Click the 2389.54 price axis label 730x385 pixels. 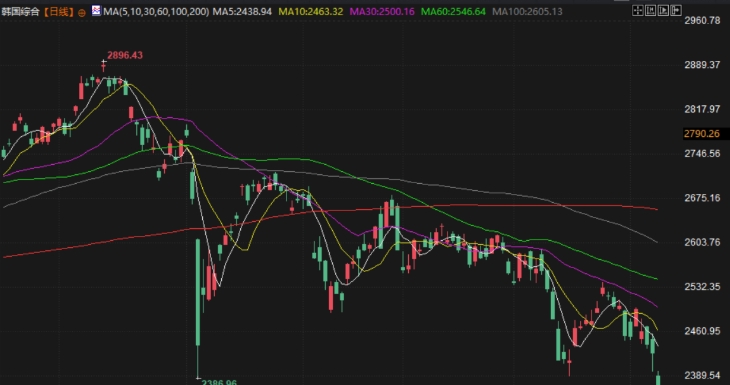702,375
